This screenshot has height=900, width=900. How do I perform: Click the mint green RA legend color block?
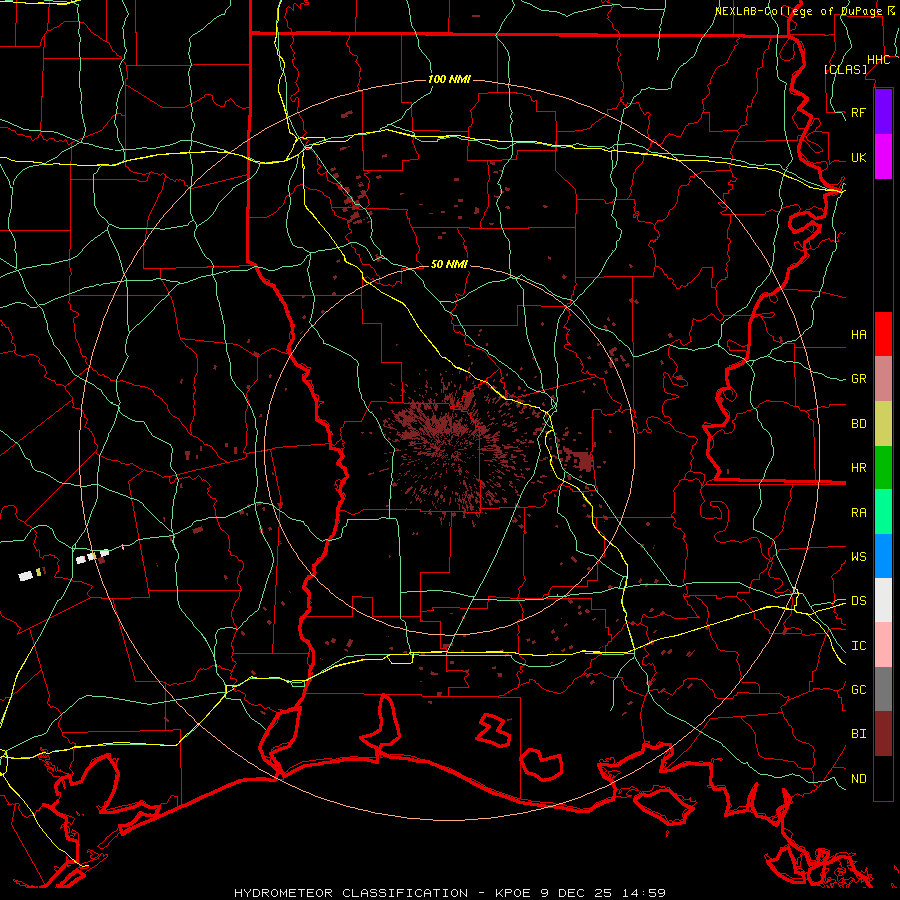click(883, 512)
